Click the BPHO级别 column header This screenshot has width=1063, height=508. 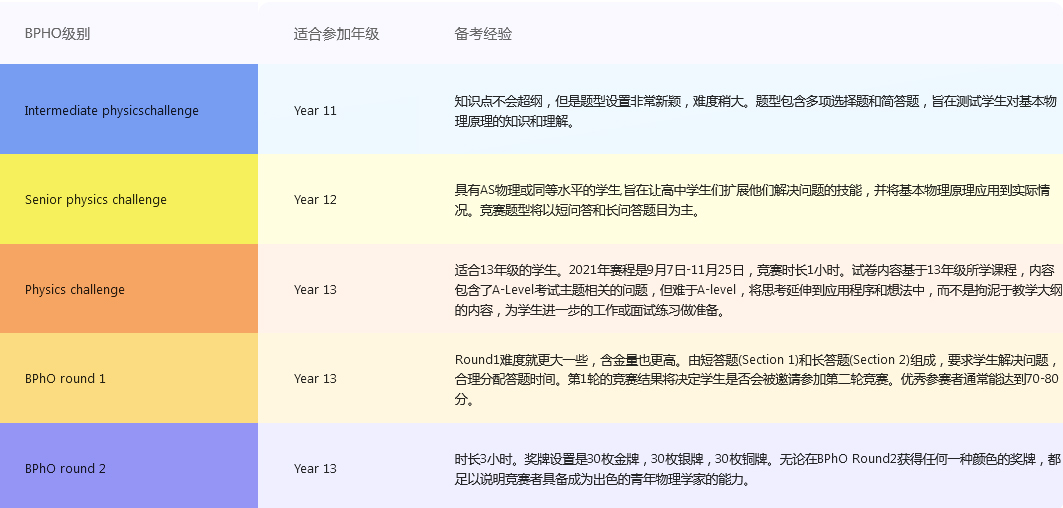[57, 34]
